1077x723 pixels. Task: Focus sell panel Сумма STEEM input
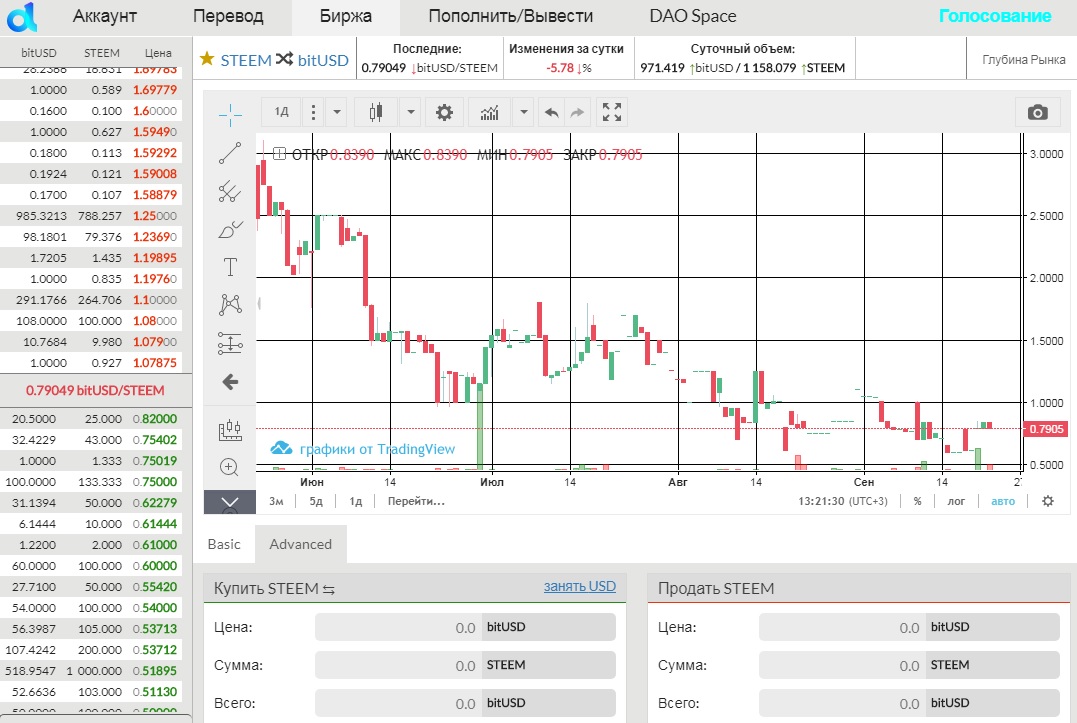point(842,665)
